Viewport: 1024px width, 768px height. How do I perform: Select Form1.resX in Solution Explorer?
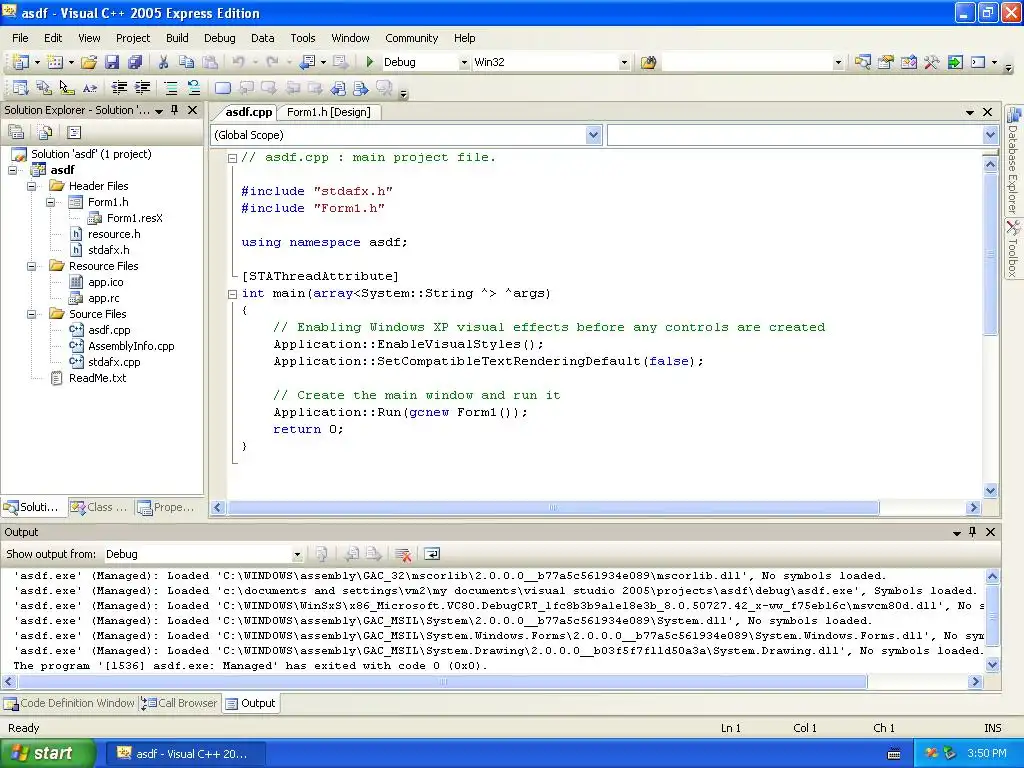pyautogui.click(x=135, y=218)
